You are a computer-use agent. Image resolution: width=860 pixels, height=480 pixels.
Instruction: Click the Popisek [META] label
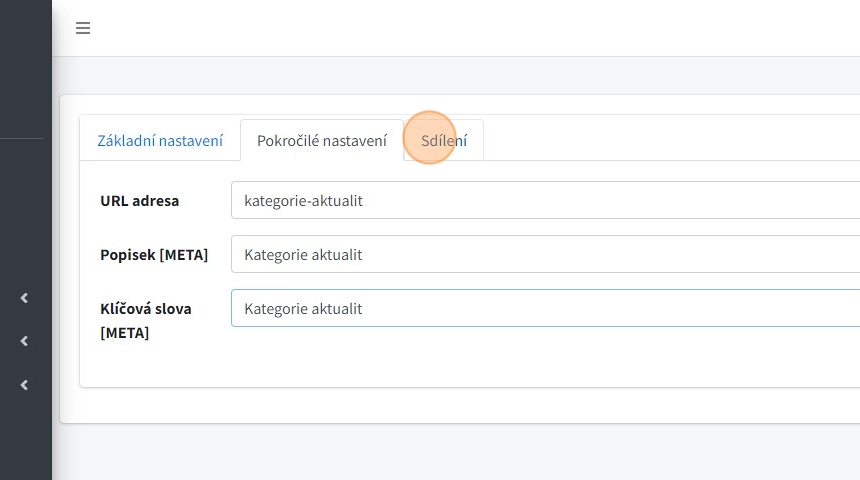154,255
